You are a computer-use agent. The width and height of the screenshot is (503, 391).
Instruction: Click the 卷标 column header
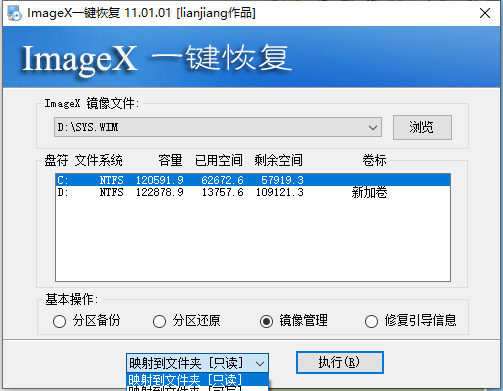point(375,160)
